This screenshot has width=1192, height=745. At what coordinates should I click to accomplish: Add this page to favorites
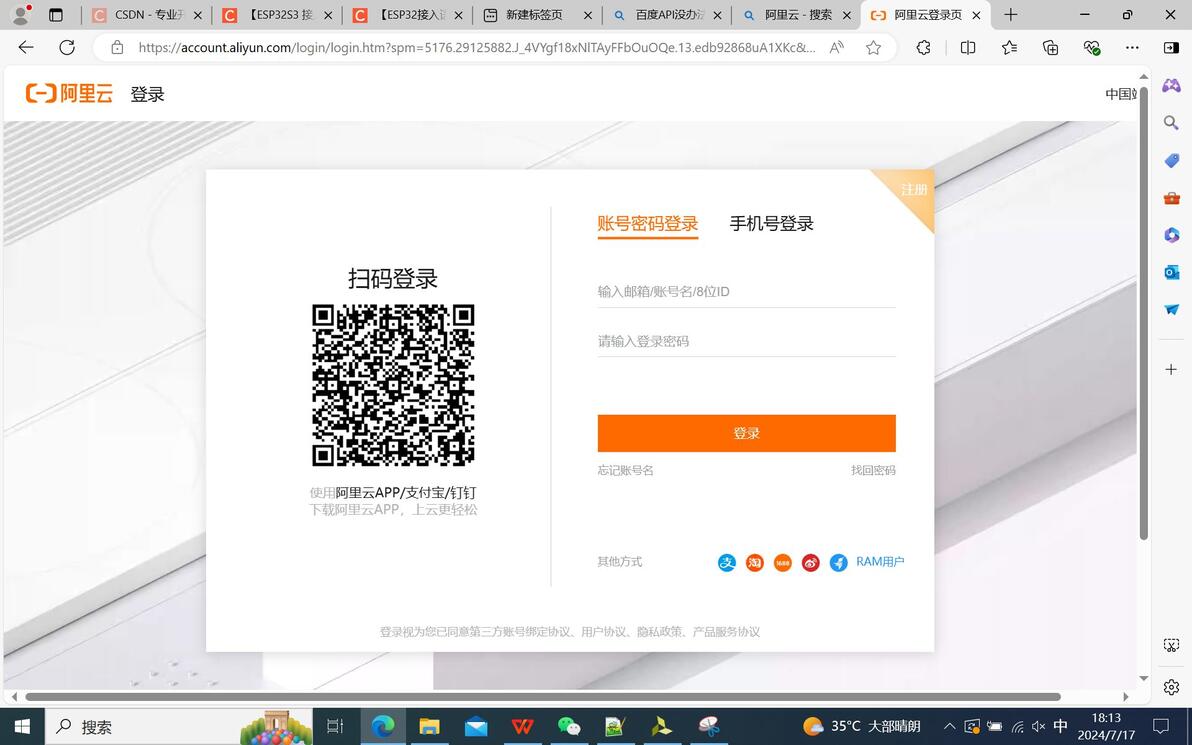pos(873,47)
